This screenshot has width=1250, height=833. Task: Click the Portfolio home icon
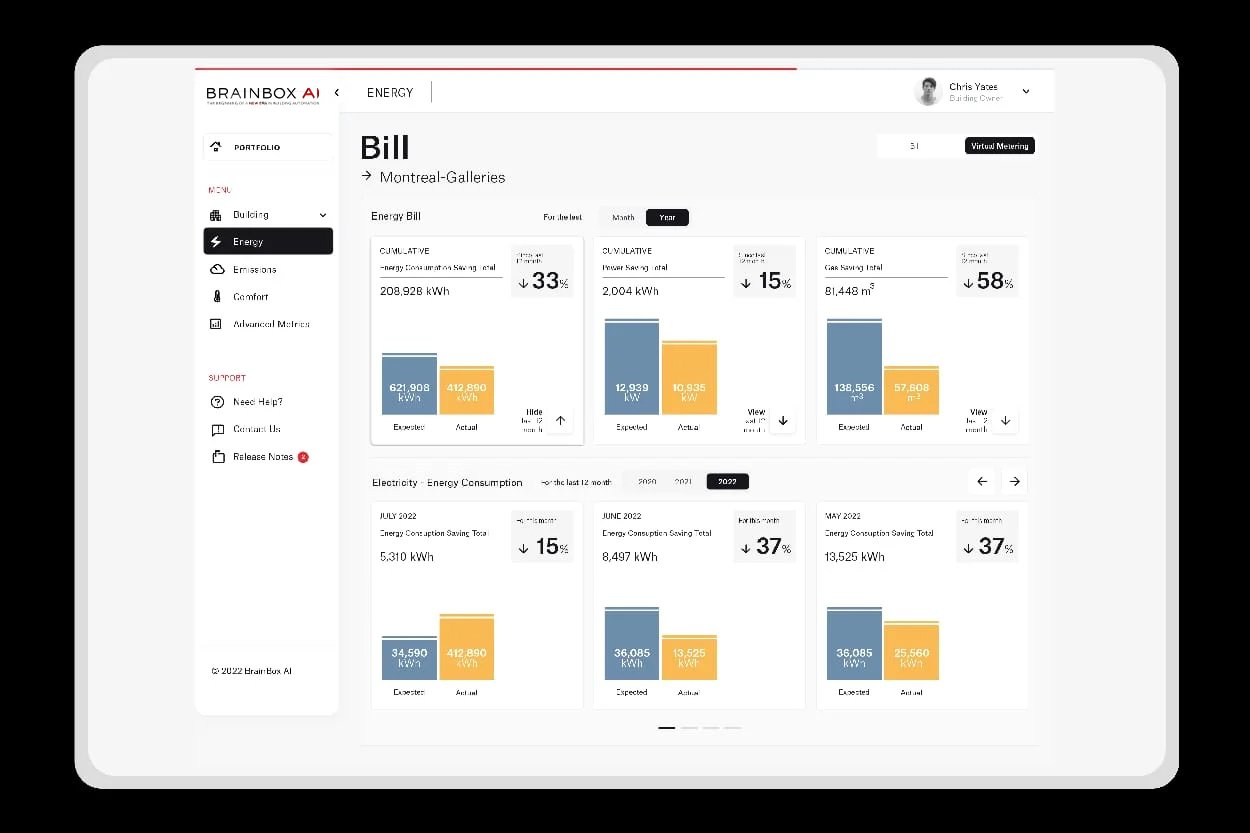pos(216,147)
